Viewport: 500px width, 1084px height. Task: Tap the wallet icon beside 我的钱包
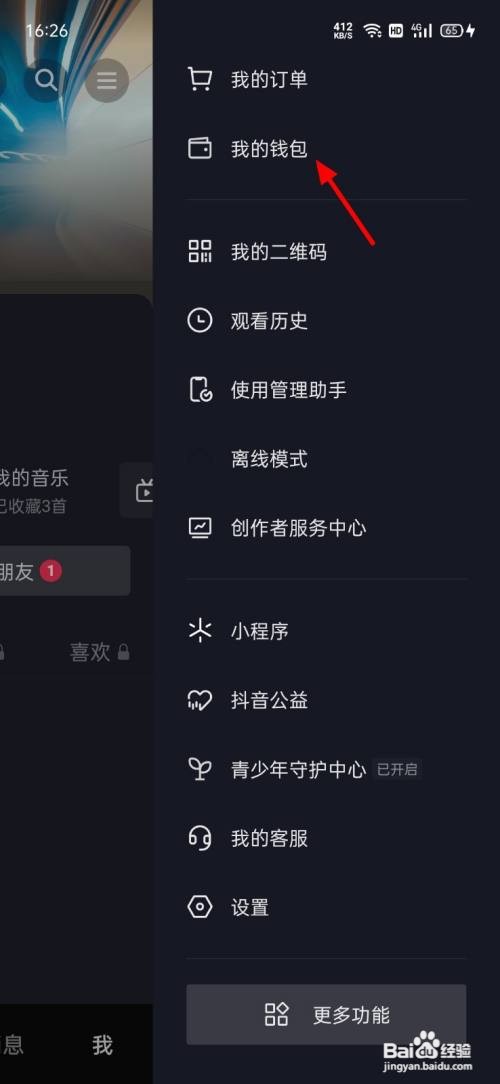pyautogui.click(x=200, y=149)
